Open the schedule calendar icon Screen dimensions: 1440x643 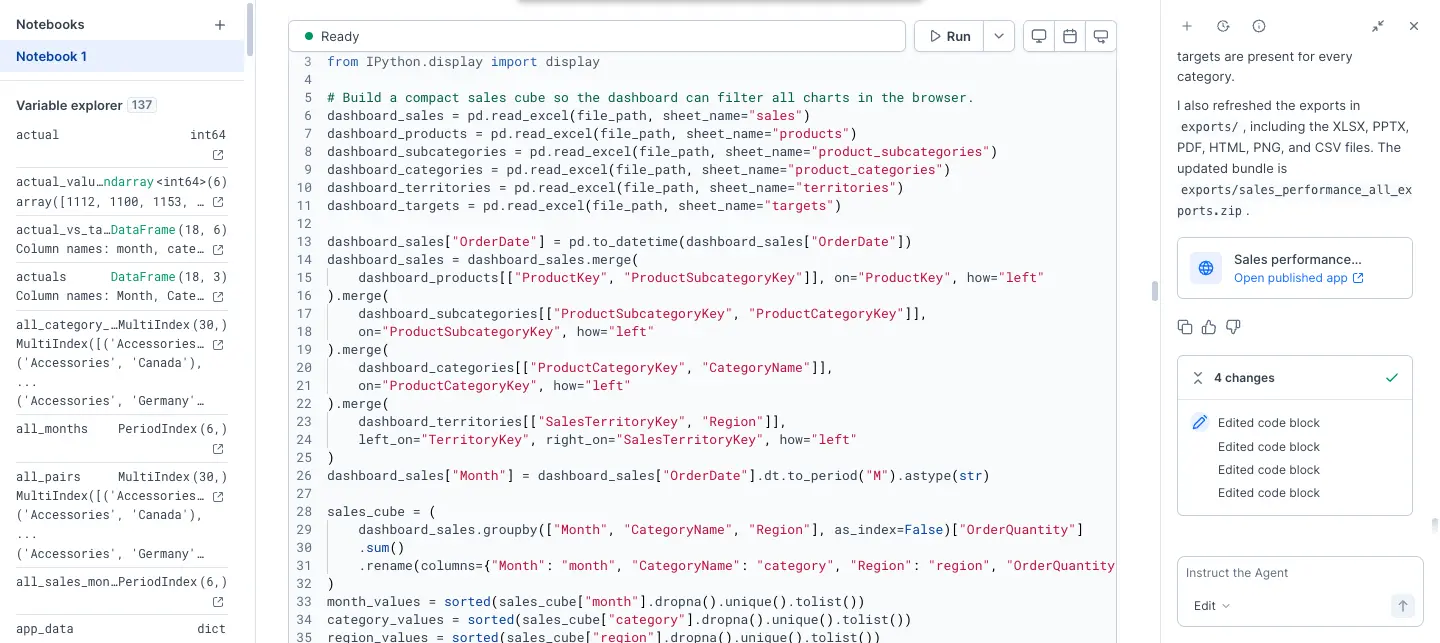1070,36
